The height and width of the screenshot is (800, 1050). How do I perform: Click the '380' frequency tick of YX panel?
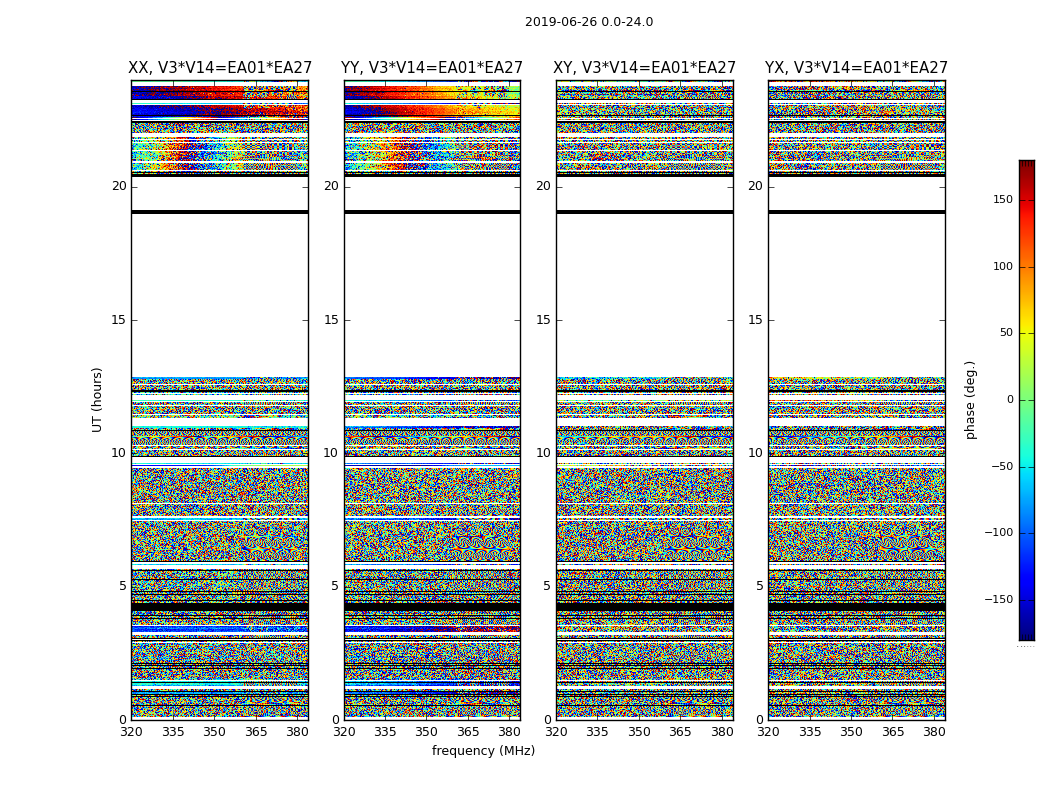click(934, 732)
